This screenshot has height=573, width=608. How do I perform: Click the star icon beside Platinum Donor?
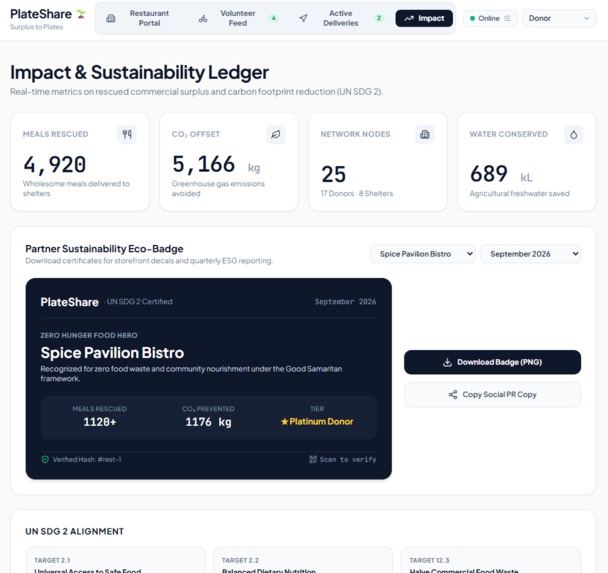[285, 421]
